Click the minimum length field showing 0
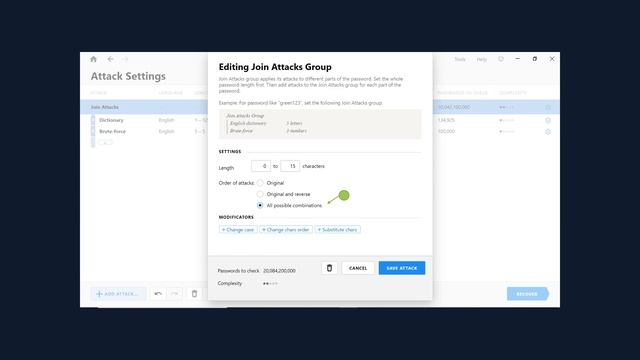Screen dimensions: 640x360 tap(261, 166)
